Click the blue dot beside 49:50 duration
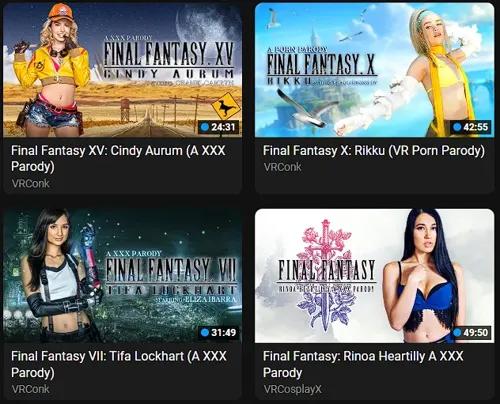This screenshot has height=404, width=500. [x=457, y=332]
